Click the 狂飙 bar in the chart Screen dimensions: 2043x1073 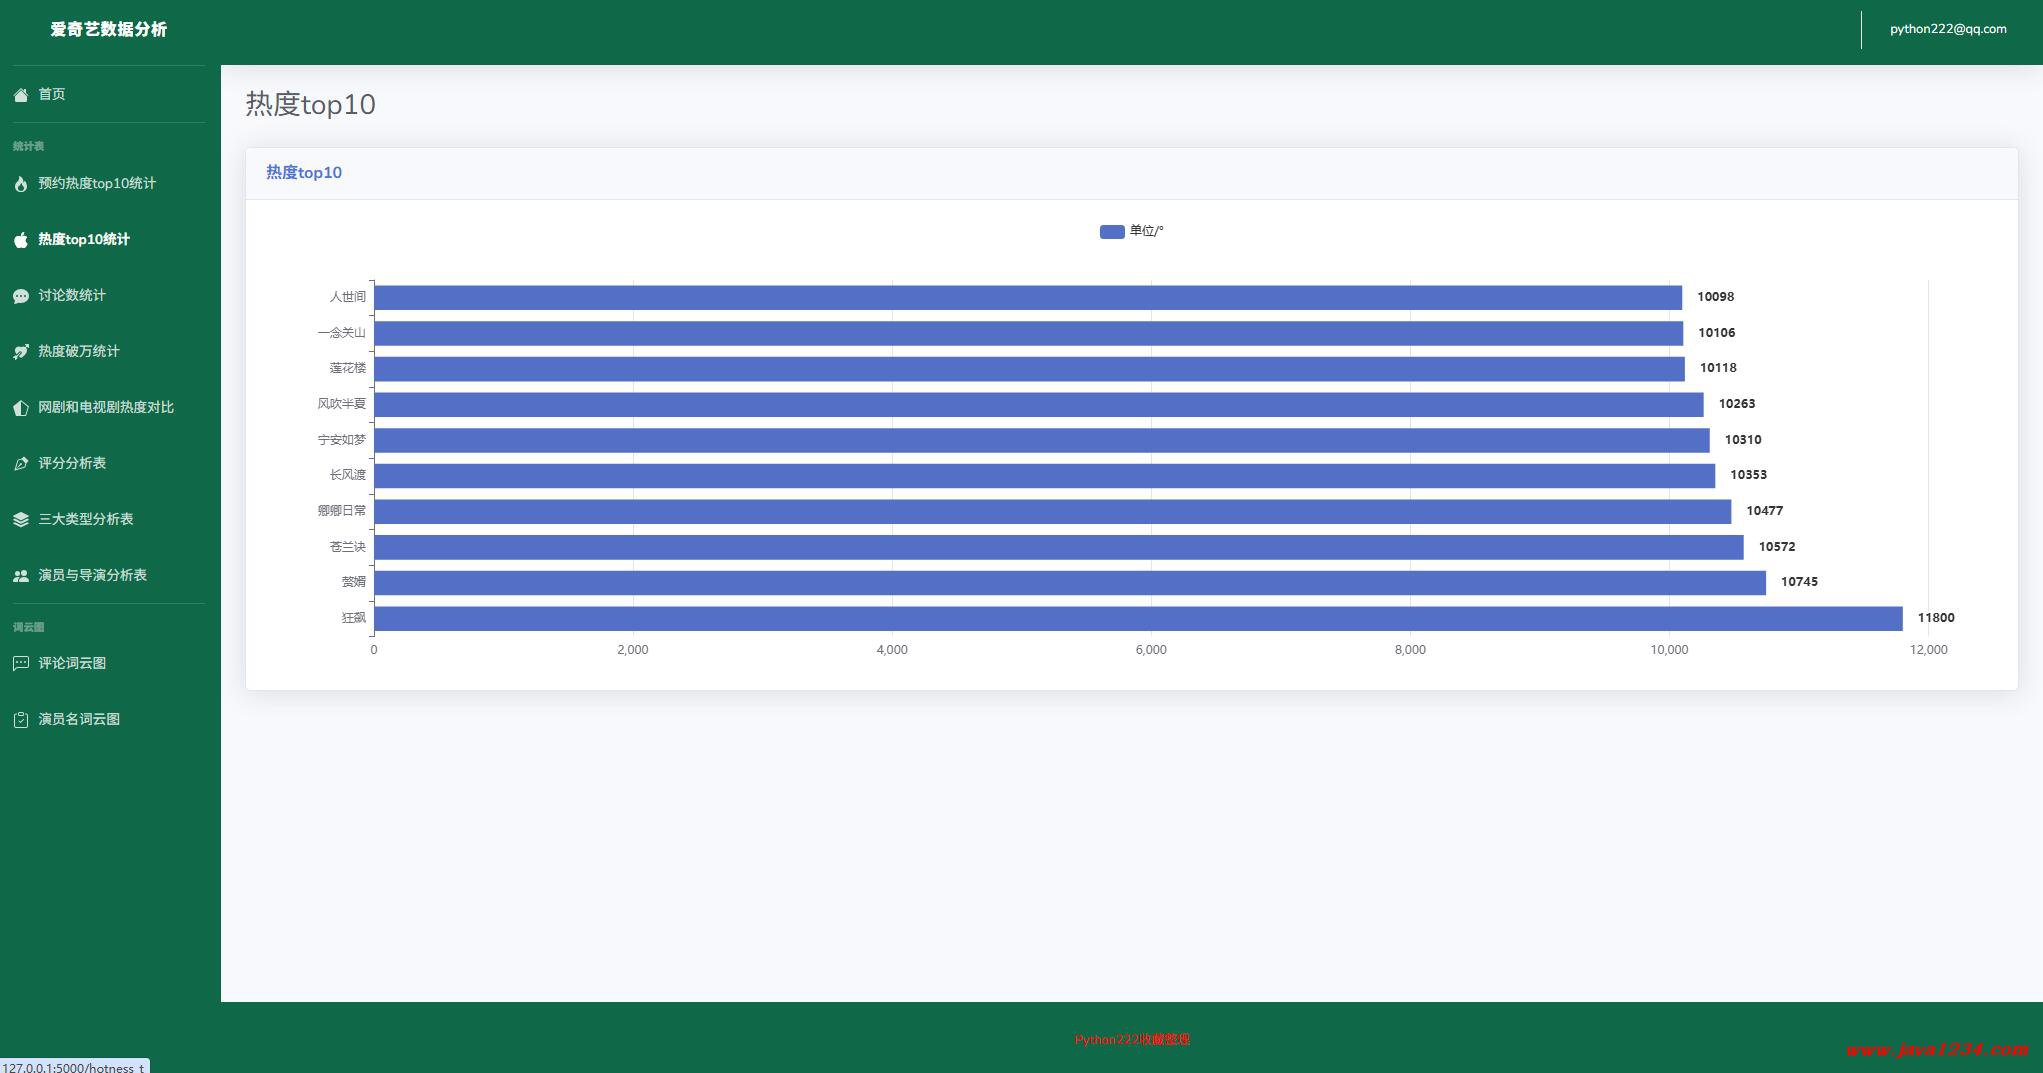point(1137,618)
